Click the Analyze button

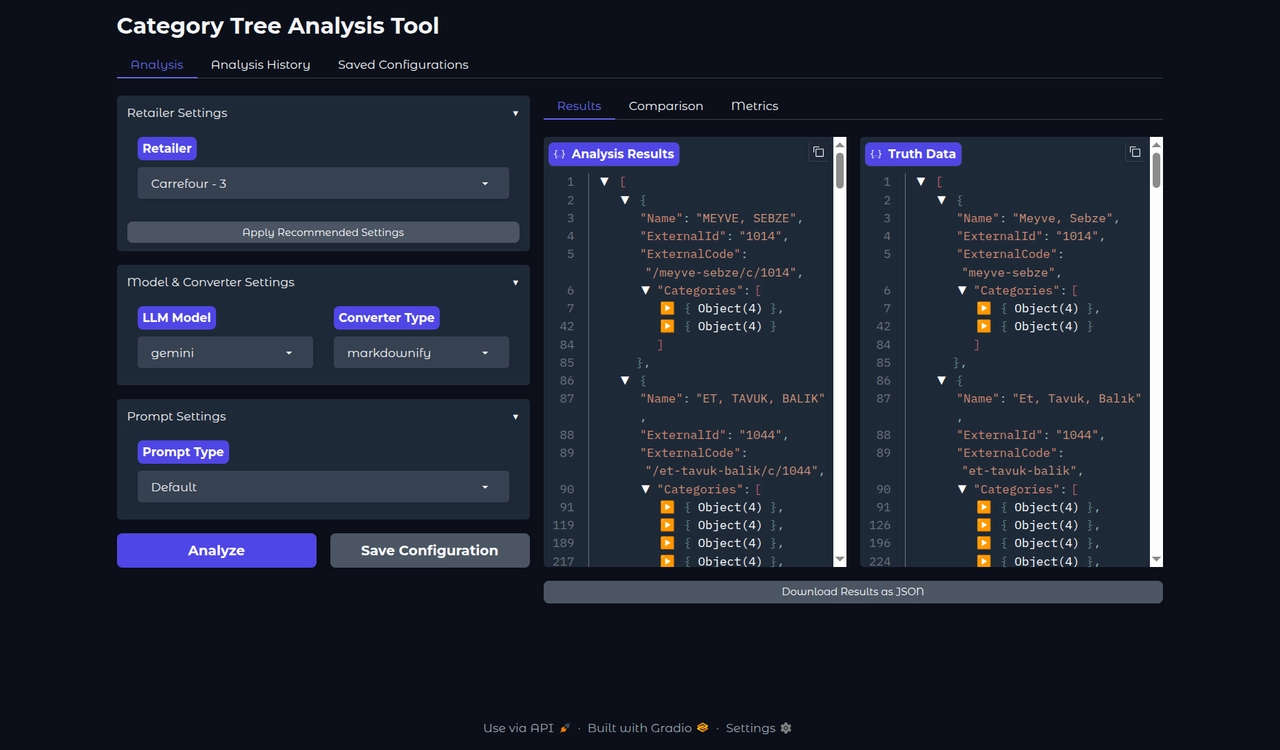point(216,550)
